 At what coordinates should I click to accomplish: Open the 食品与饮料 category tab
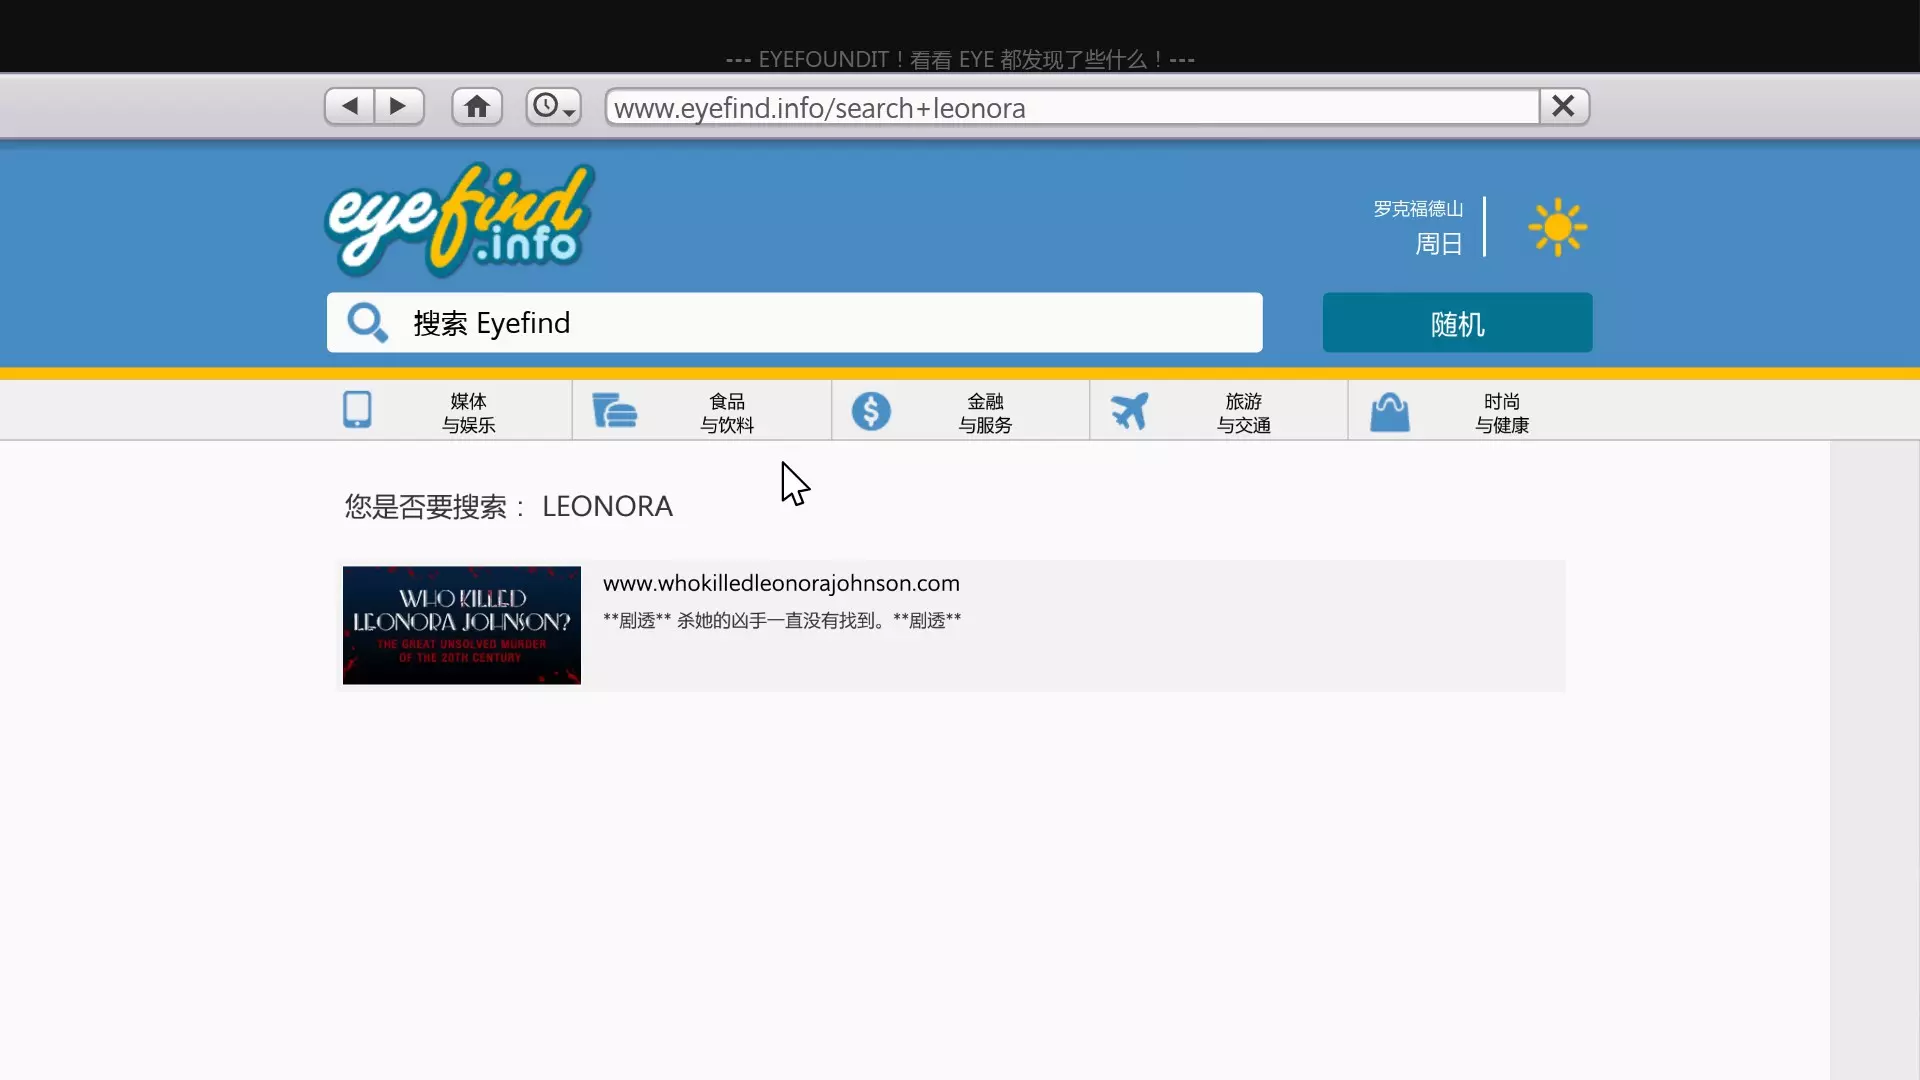[727, 412]
